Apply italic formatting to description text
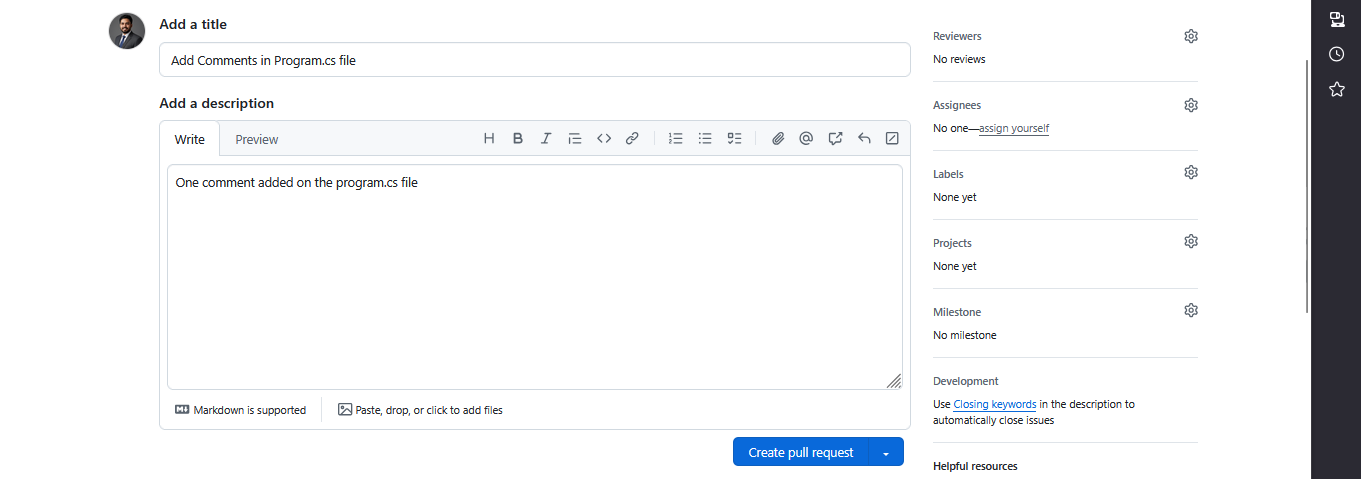1361x479 pixels. pos(546,139)
